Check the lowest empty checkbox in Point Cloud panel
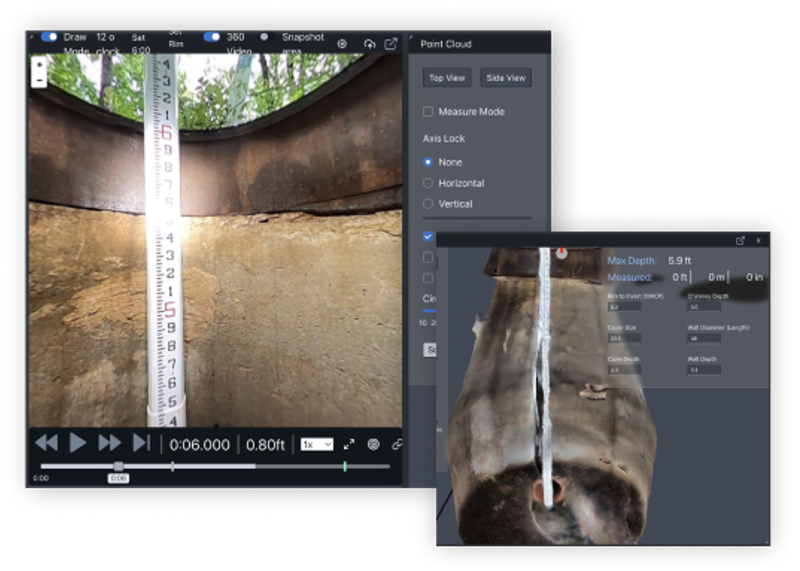The width and height of the screenshot is (800, 571). [x=428, y=278]
